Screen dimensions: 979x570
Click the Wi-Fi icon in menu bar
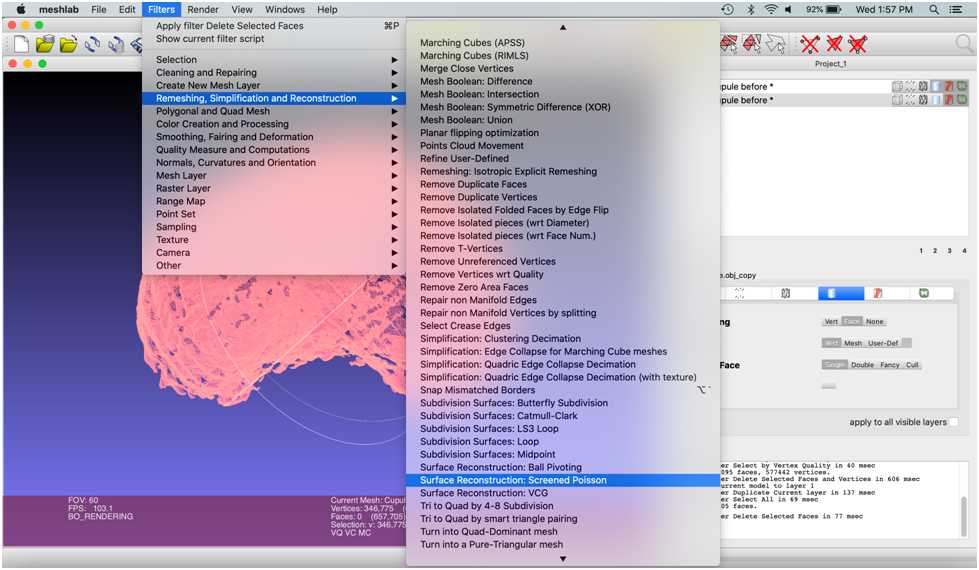click(771, 9)
